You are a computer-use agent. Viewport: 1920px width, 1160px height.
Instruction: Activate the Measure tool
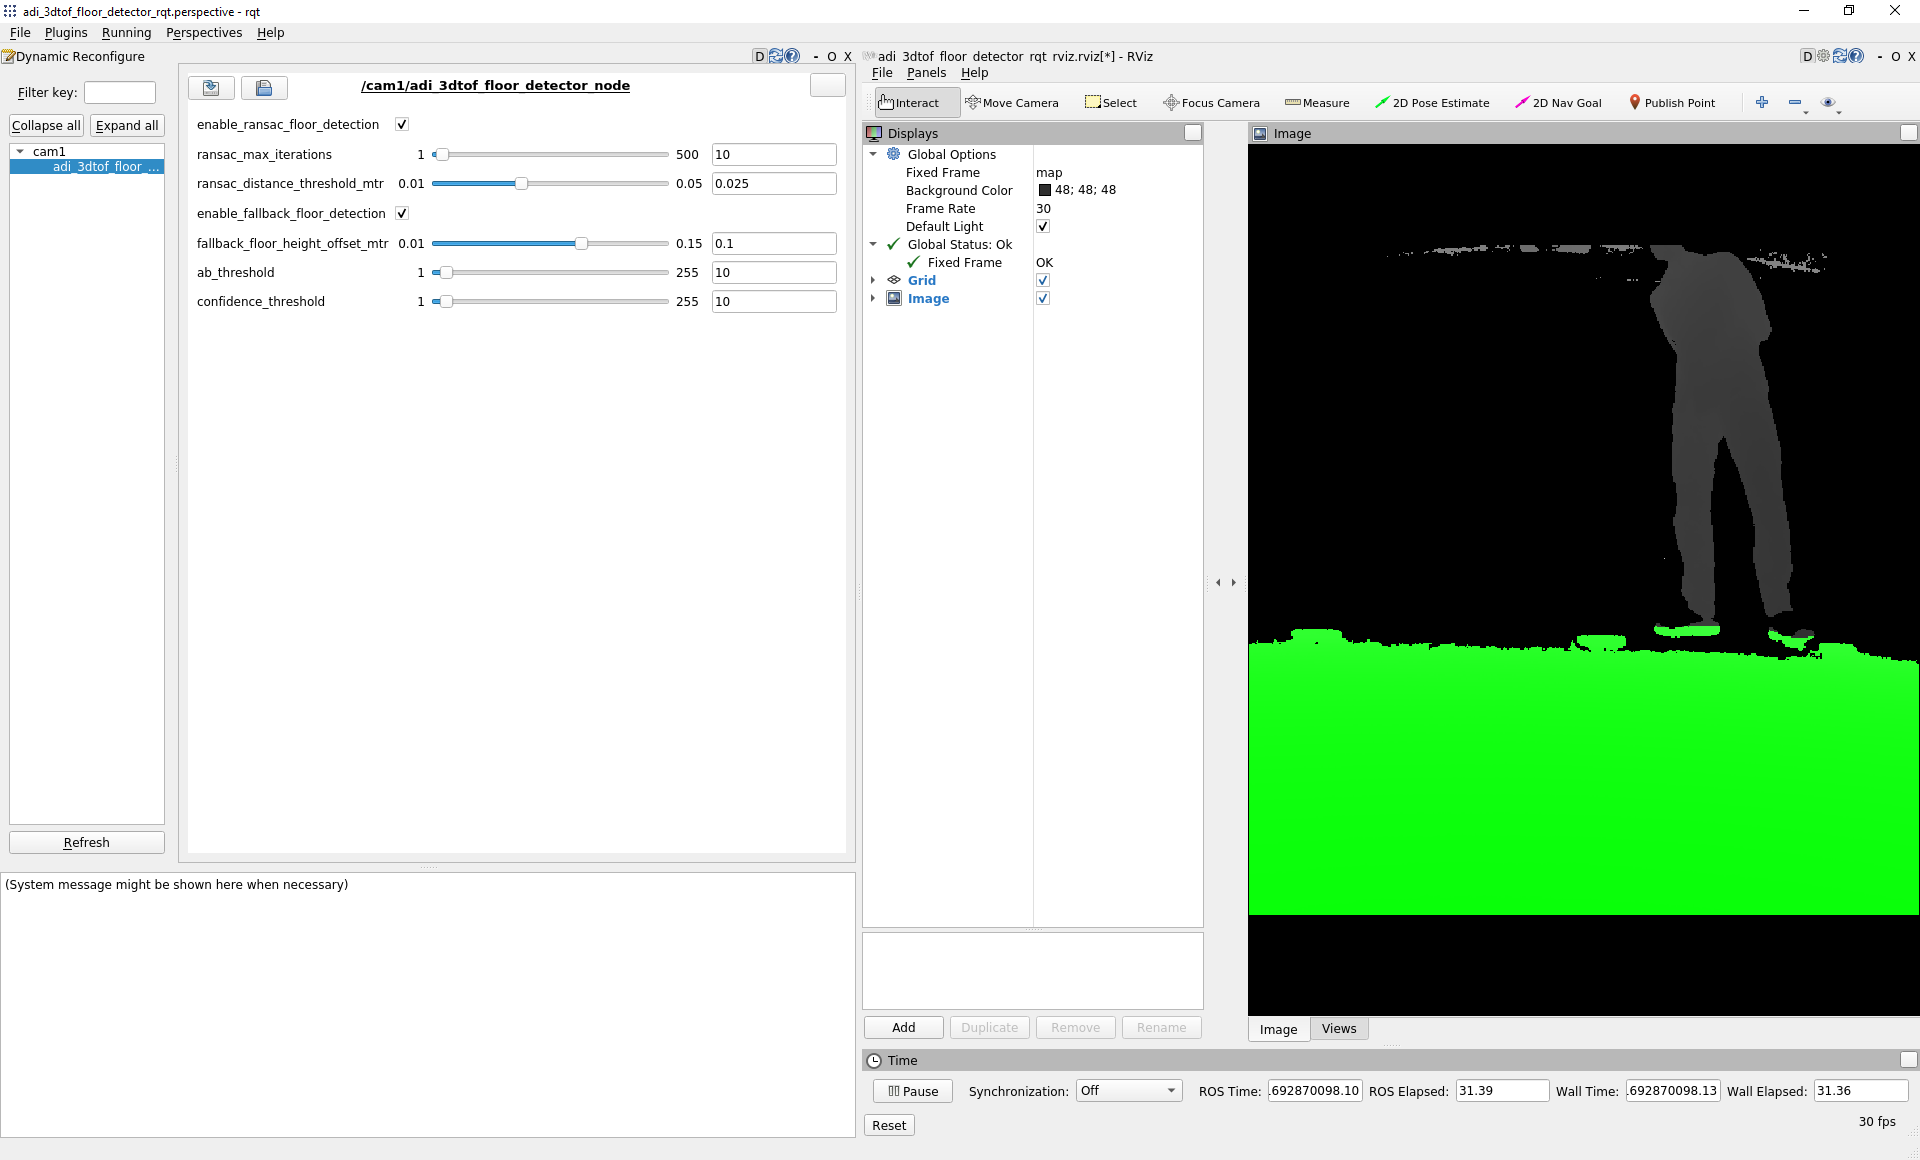point(1317,103)
